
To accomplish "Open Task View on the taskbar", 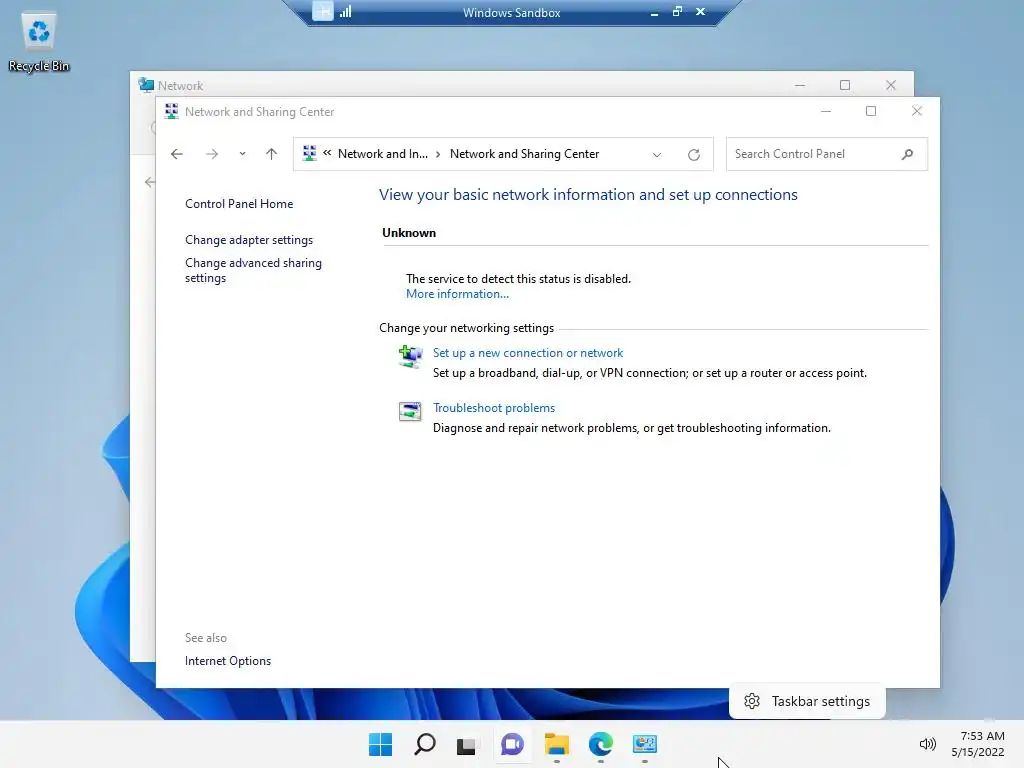I will coord(466,745).
